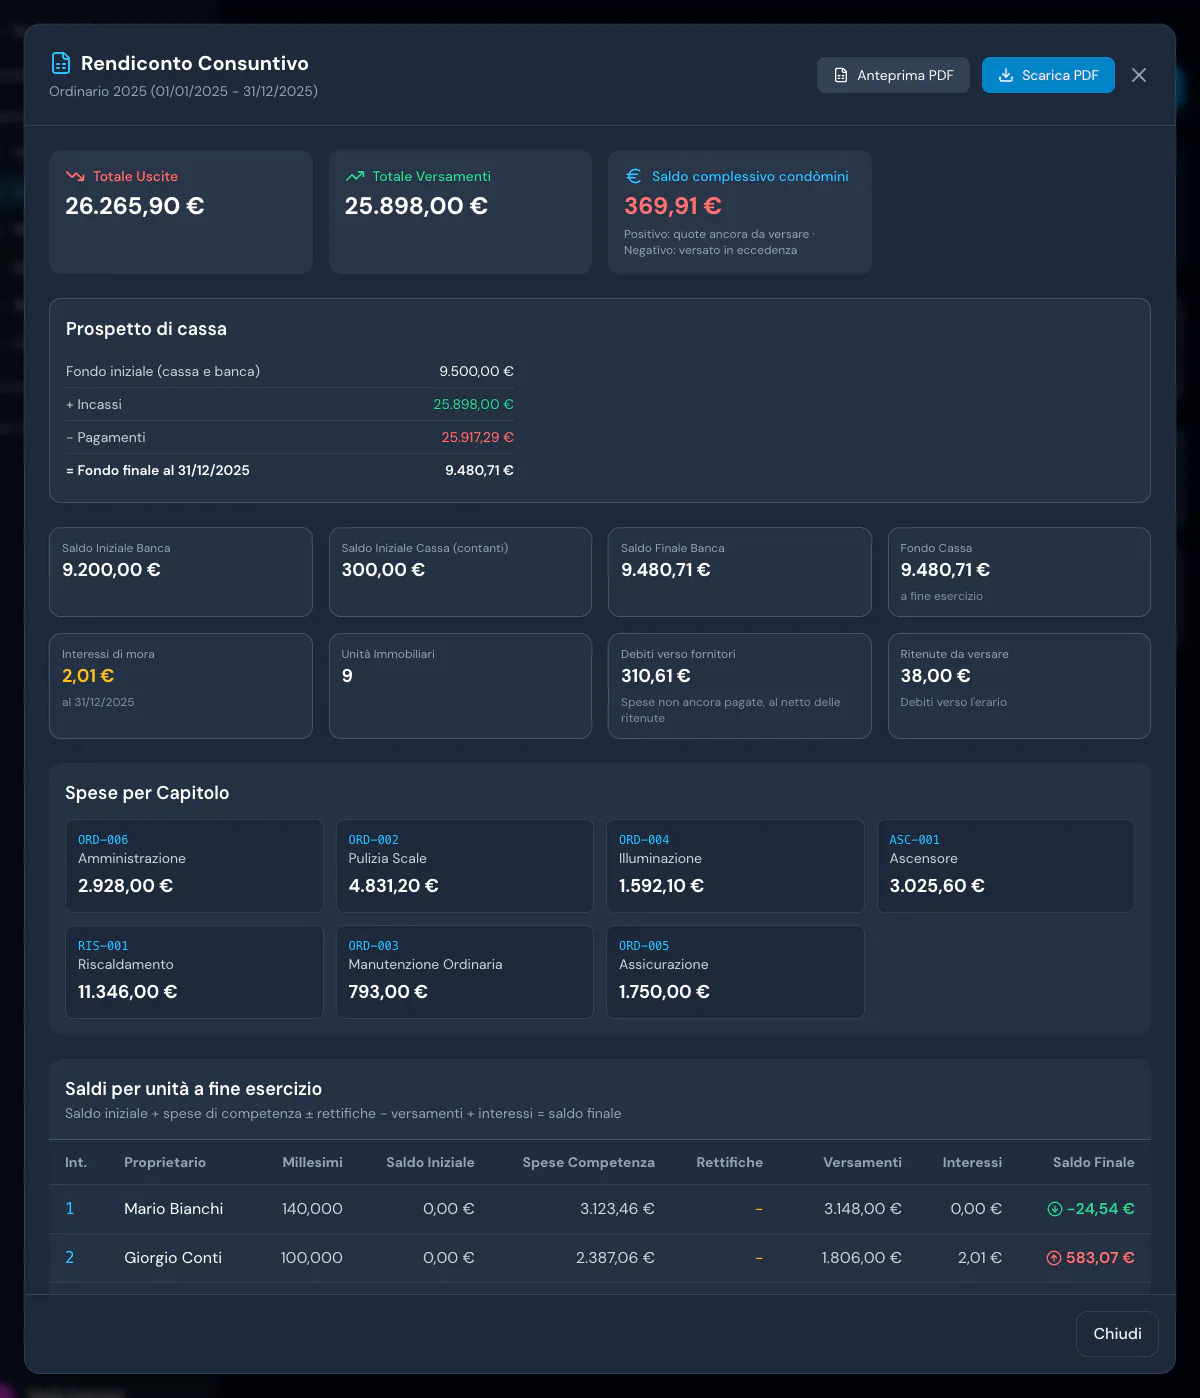Click the Saldo Iniziale Banca card

pos(181,572)
